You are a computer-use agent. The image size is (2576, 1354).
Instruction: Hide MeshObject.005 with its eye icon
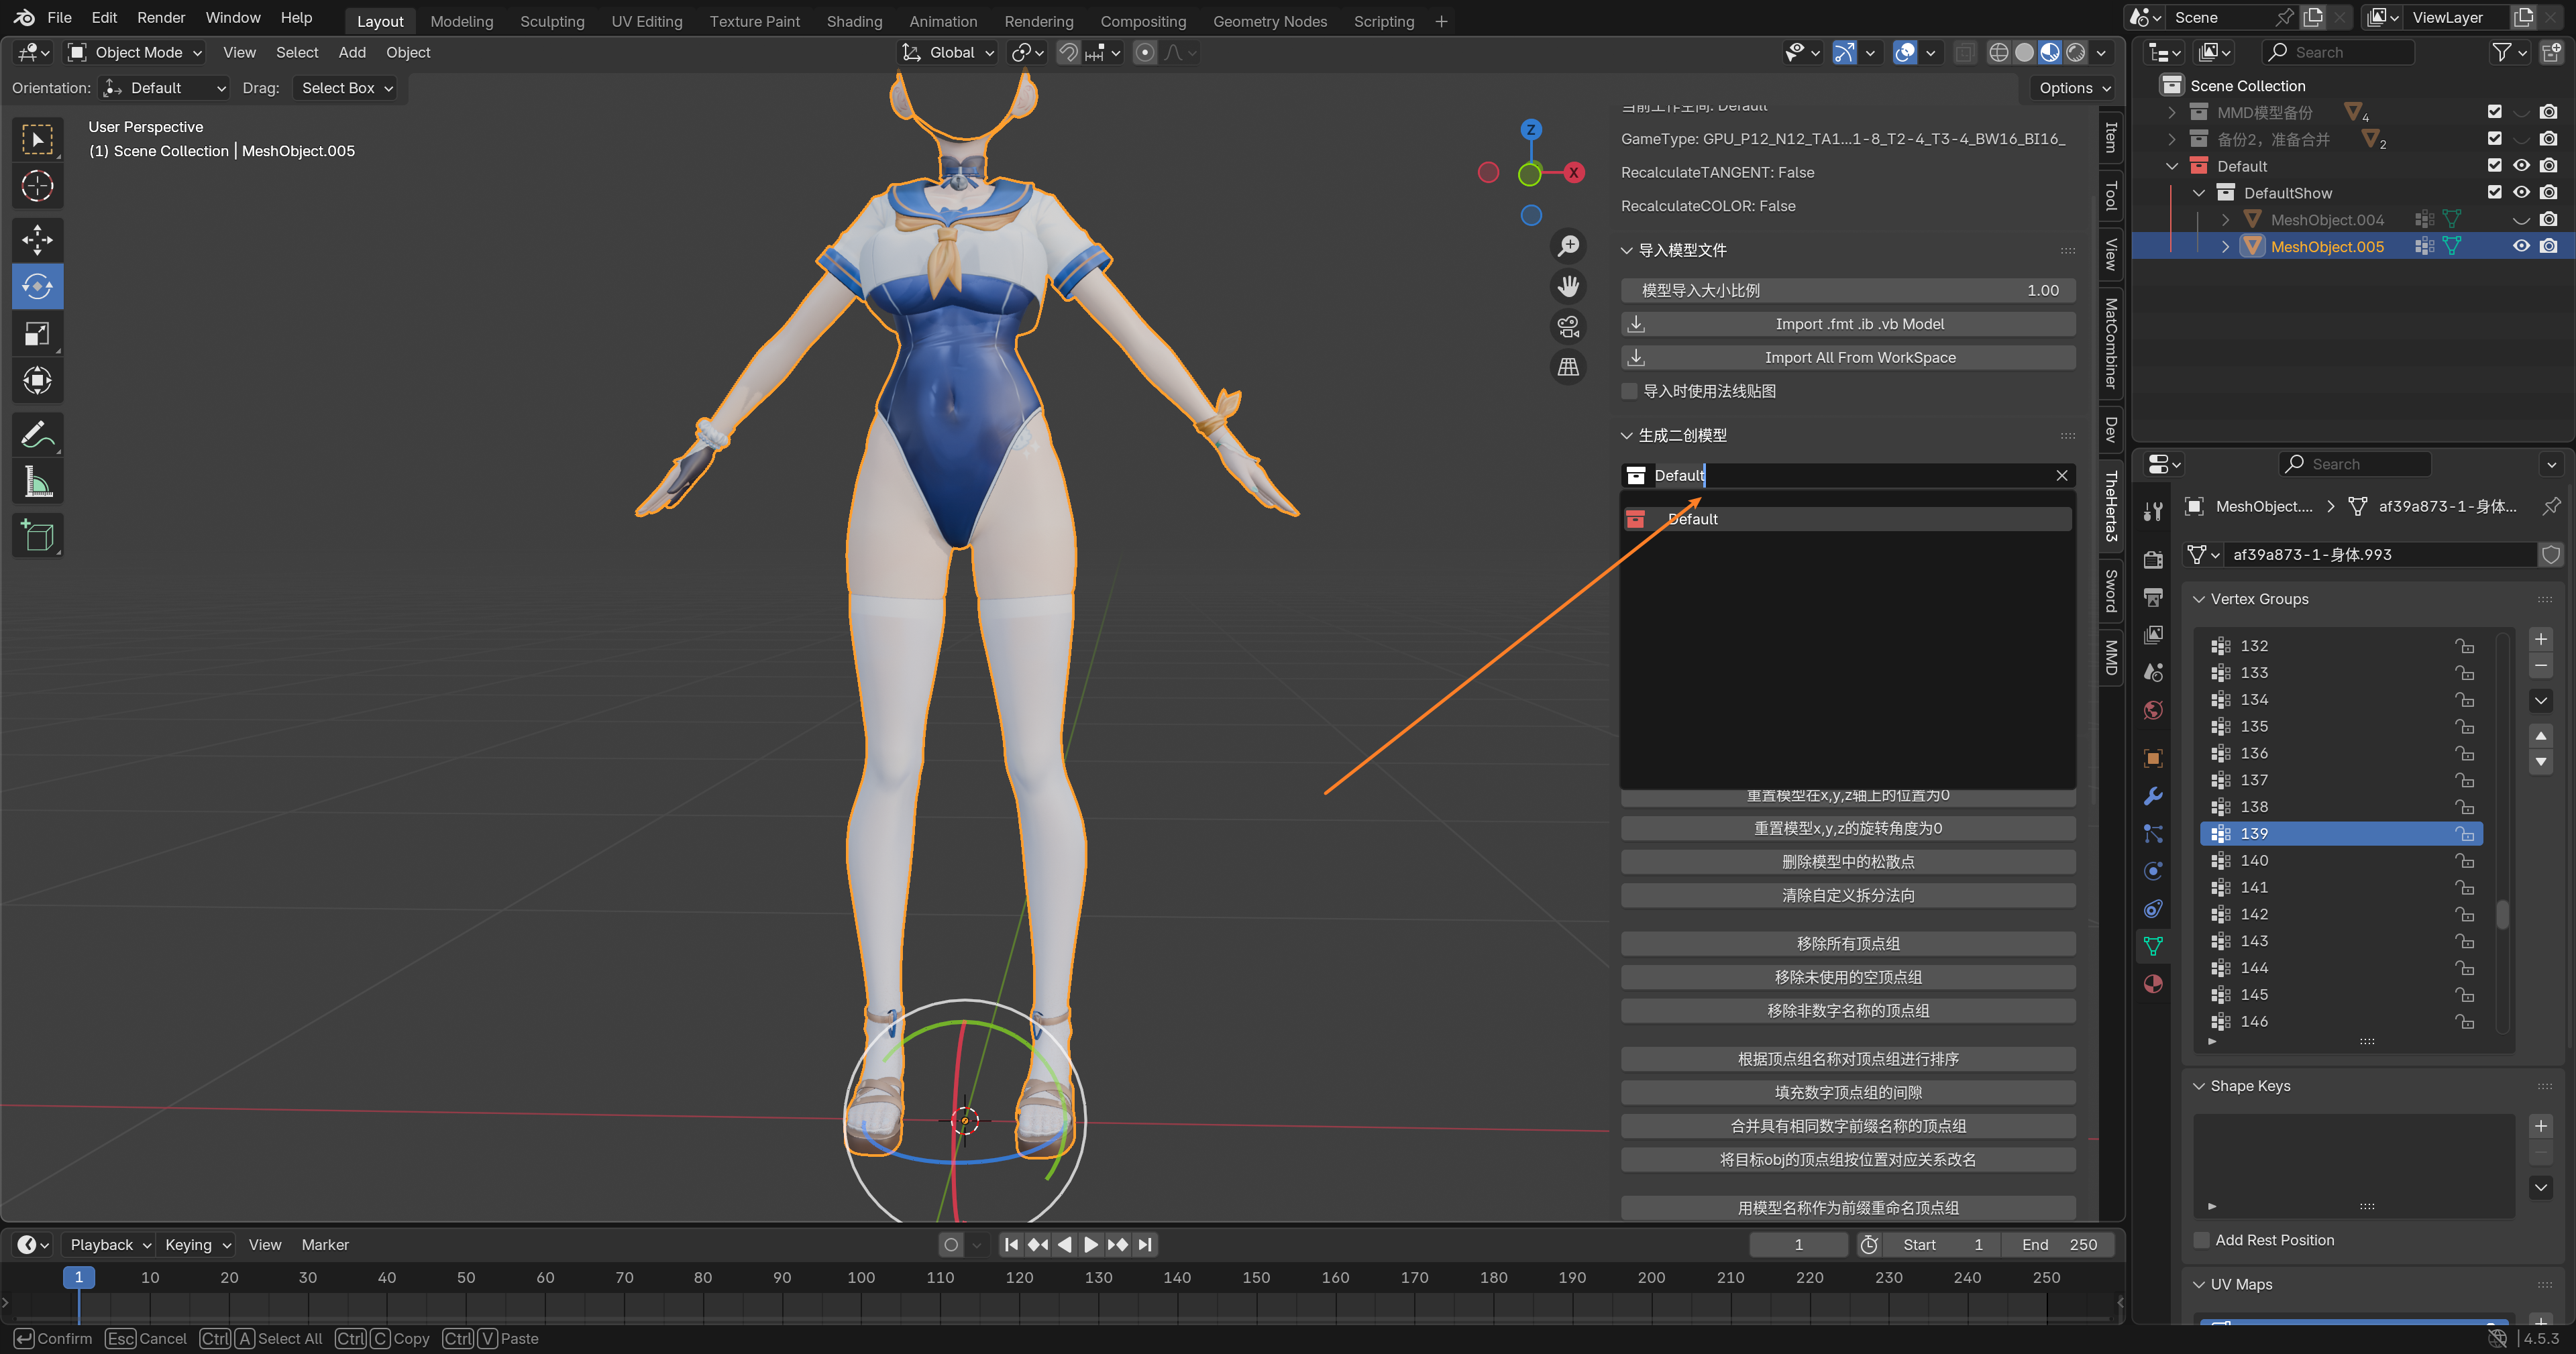pyautogui.click(x=2521, y=246)
